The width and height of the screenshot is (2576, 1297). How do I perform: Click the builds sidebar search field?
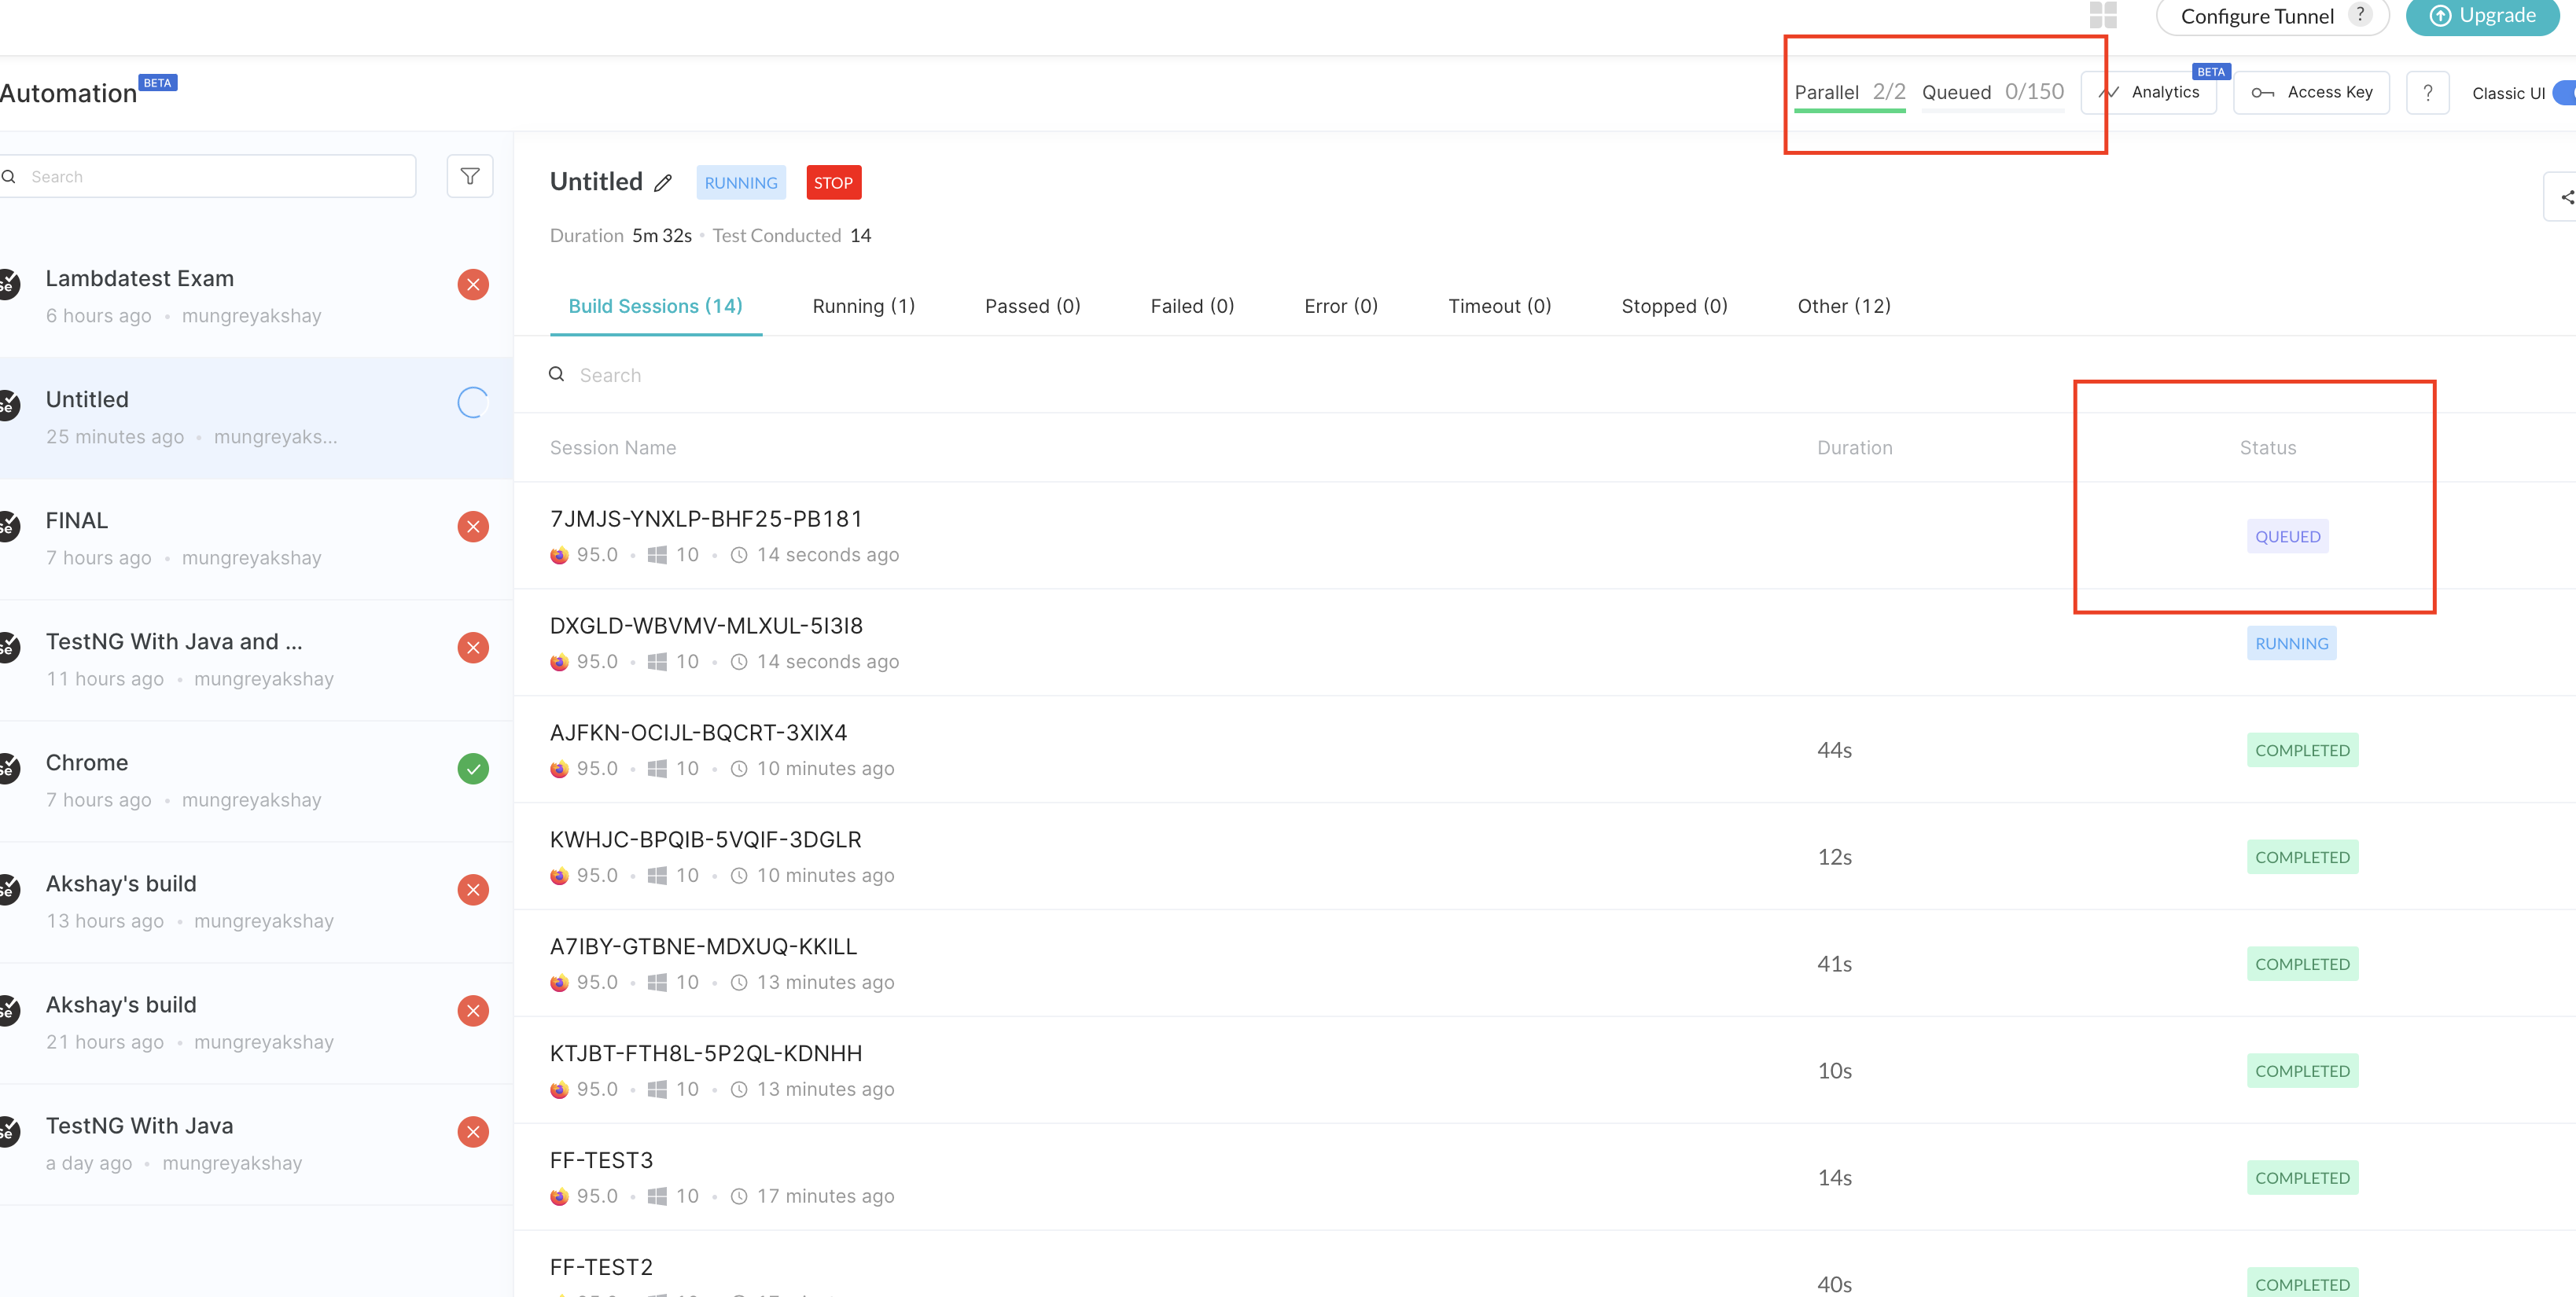(215, 176)
